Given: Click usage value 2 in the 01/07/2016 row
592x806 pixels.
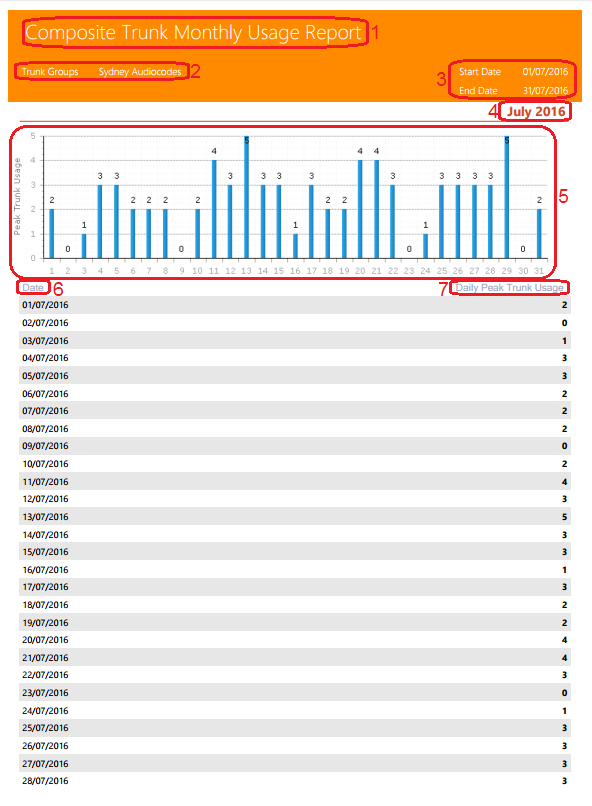Looking at the screenshot, I should point(564,305).
